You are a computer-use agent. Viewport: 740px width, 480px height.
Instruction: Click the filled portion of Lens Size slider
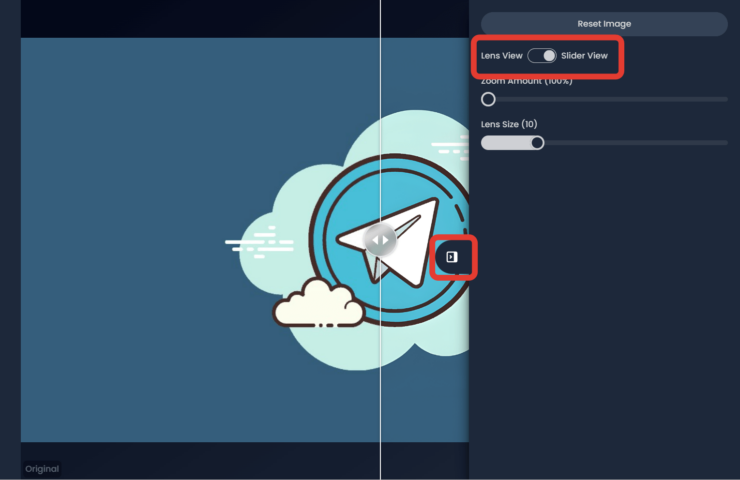508,143
